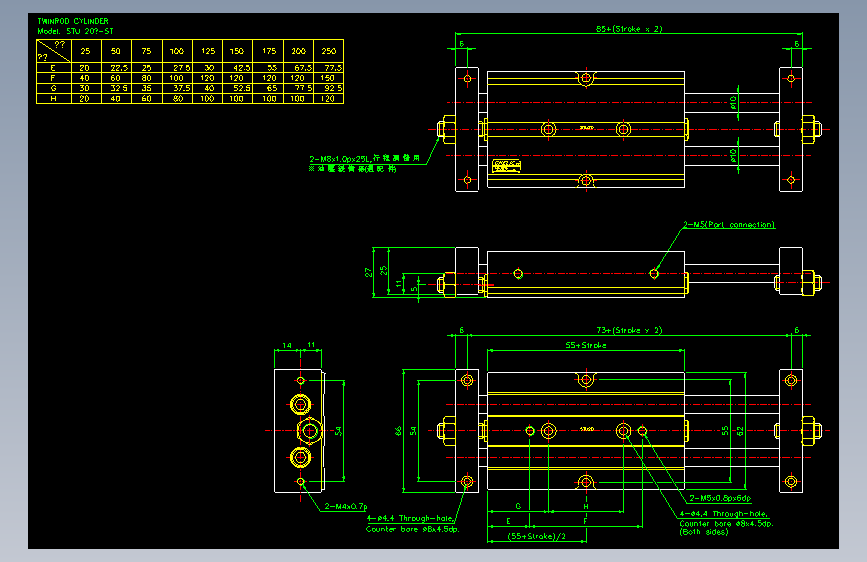Click table value 22.5 in E row
The image size is (867, 562).
pos(119,68)
